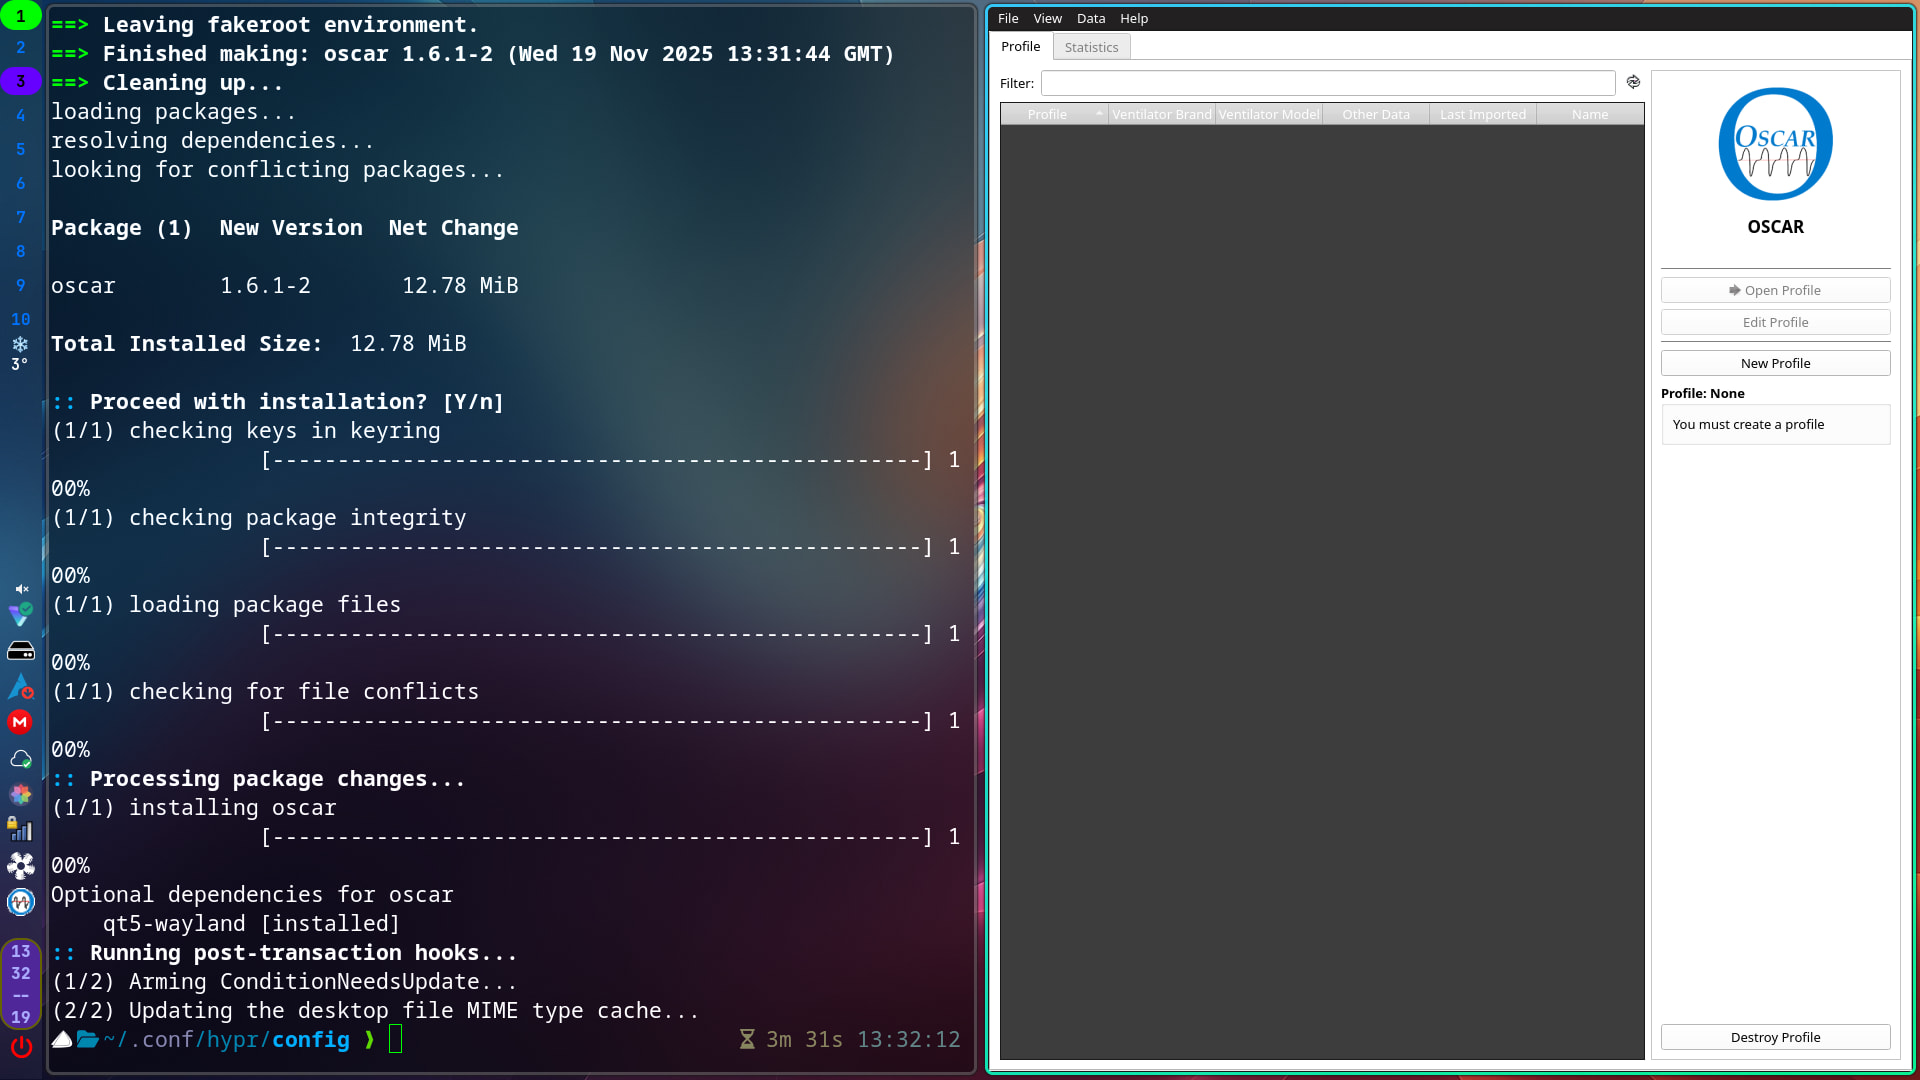Click the disk drive tray icon
Viewport: 1920px width, 1080px height.
coord(21,652)
